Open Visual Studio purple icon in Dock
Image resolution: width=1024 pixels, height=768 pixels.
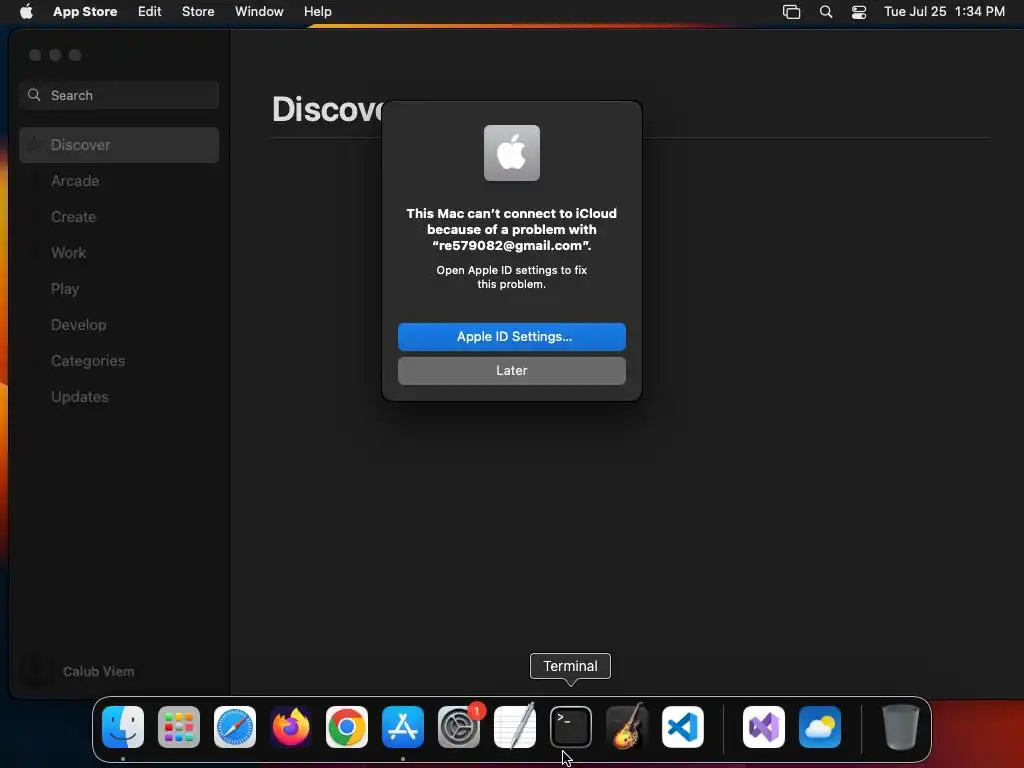tap(764, 727)
